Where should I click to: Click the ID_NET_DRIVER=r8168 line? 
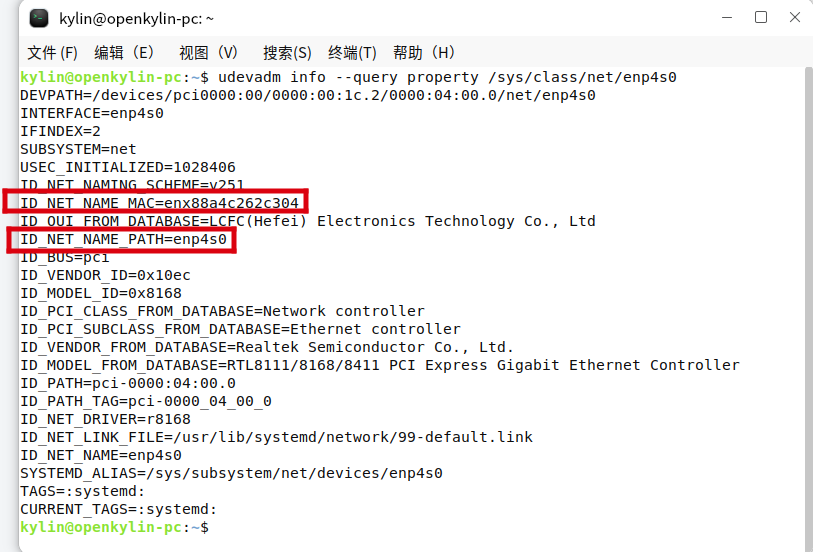pyautogui.click(x=105, y=419)
